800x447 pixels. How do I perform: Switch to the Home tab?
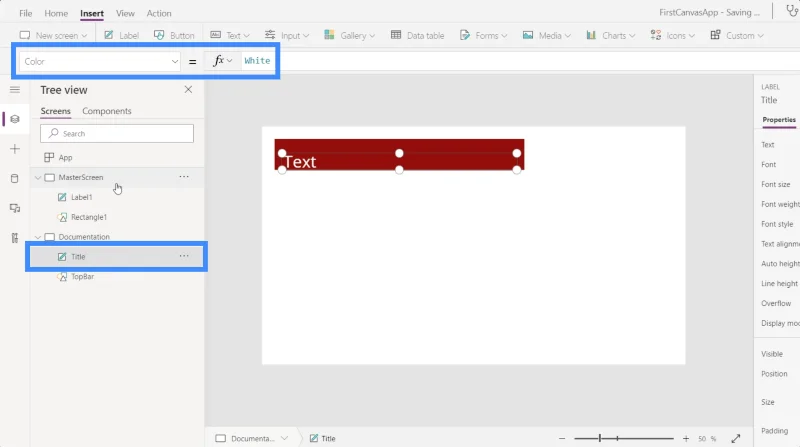point(56,13)
